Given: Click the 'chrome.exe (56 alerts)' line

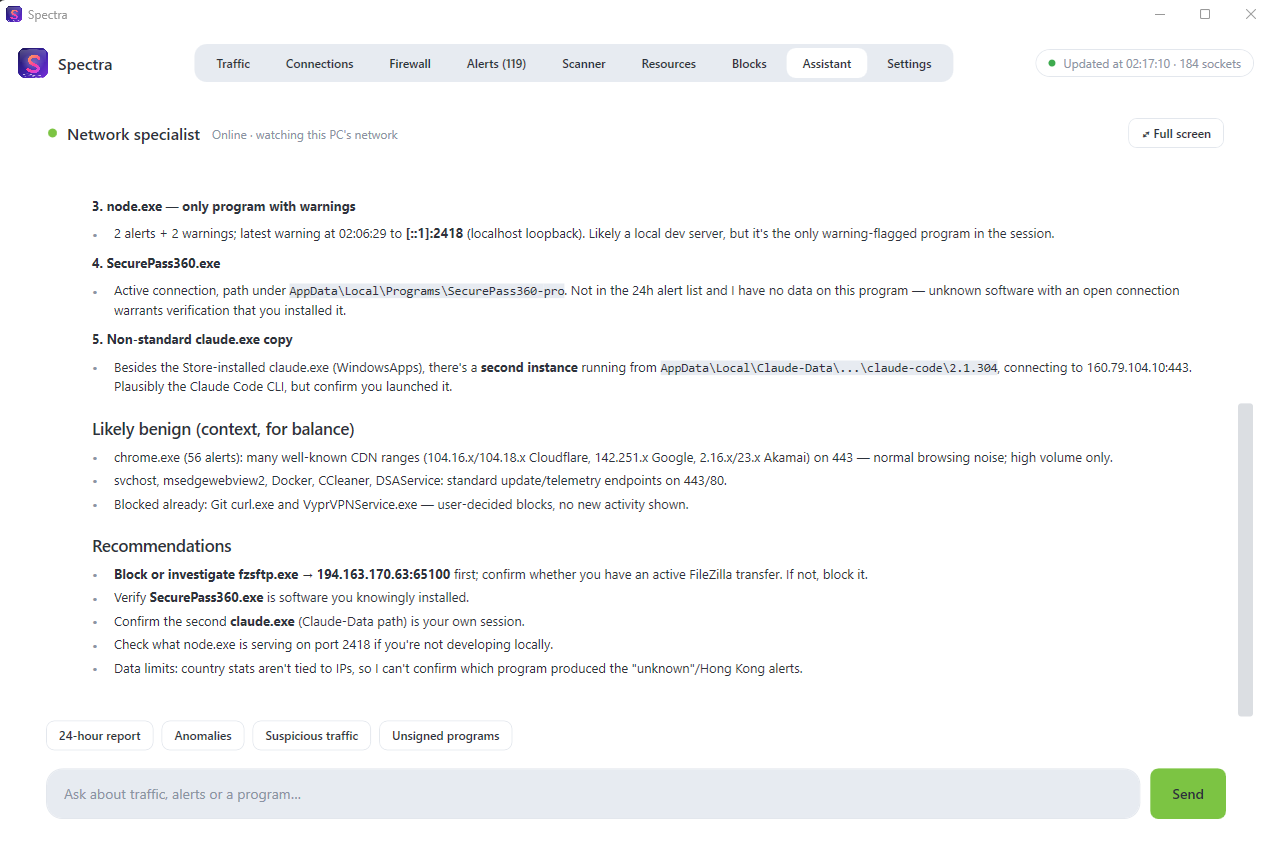Looking at the screenshot, I should [x=613, y=457].
